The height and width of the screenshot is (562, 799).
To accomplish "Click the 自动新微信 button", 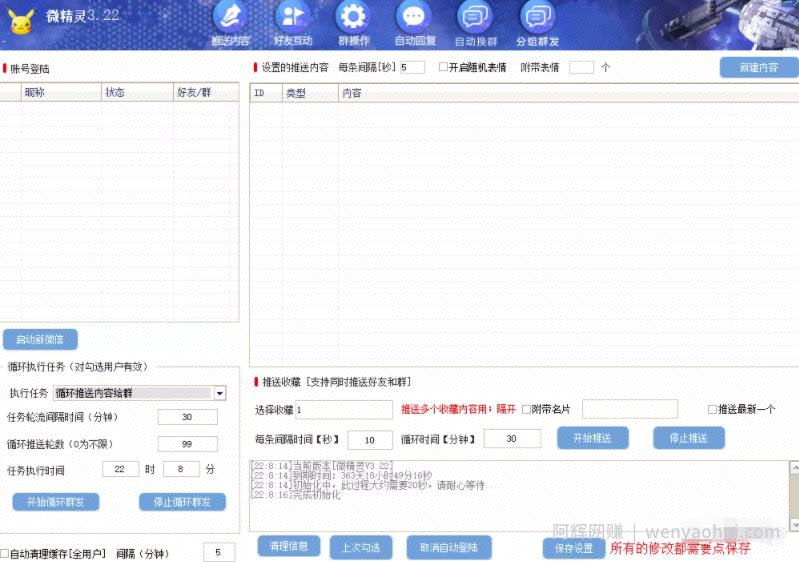I will coord(40,339).
